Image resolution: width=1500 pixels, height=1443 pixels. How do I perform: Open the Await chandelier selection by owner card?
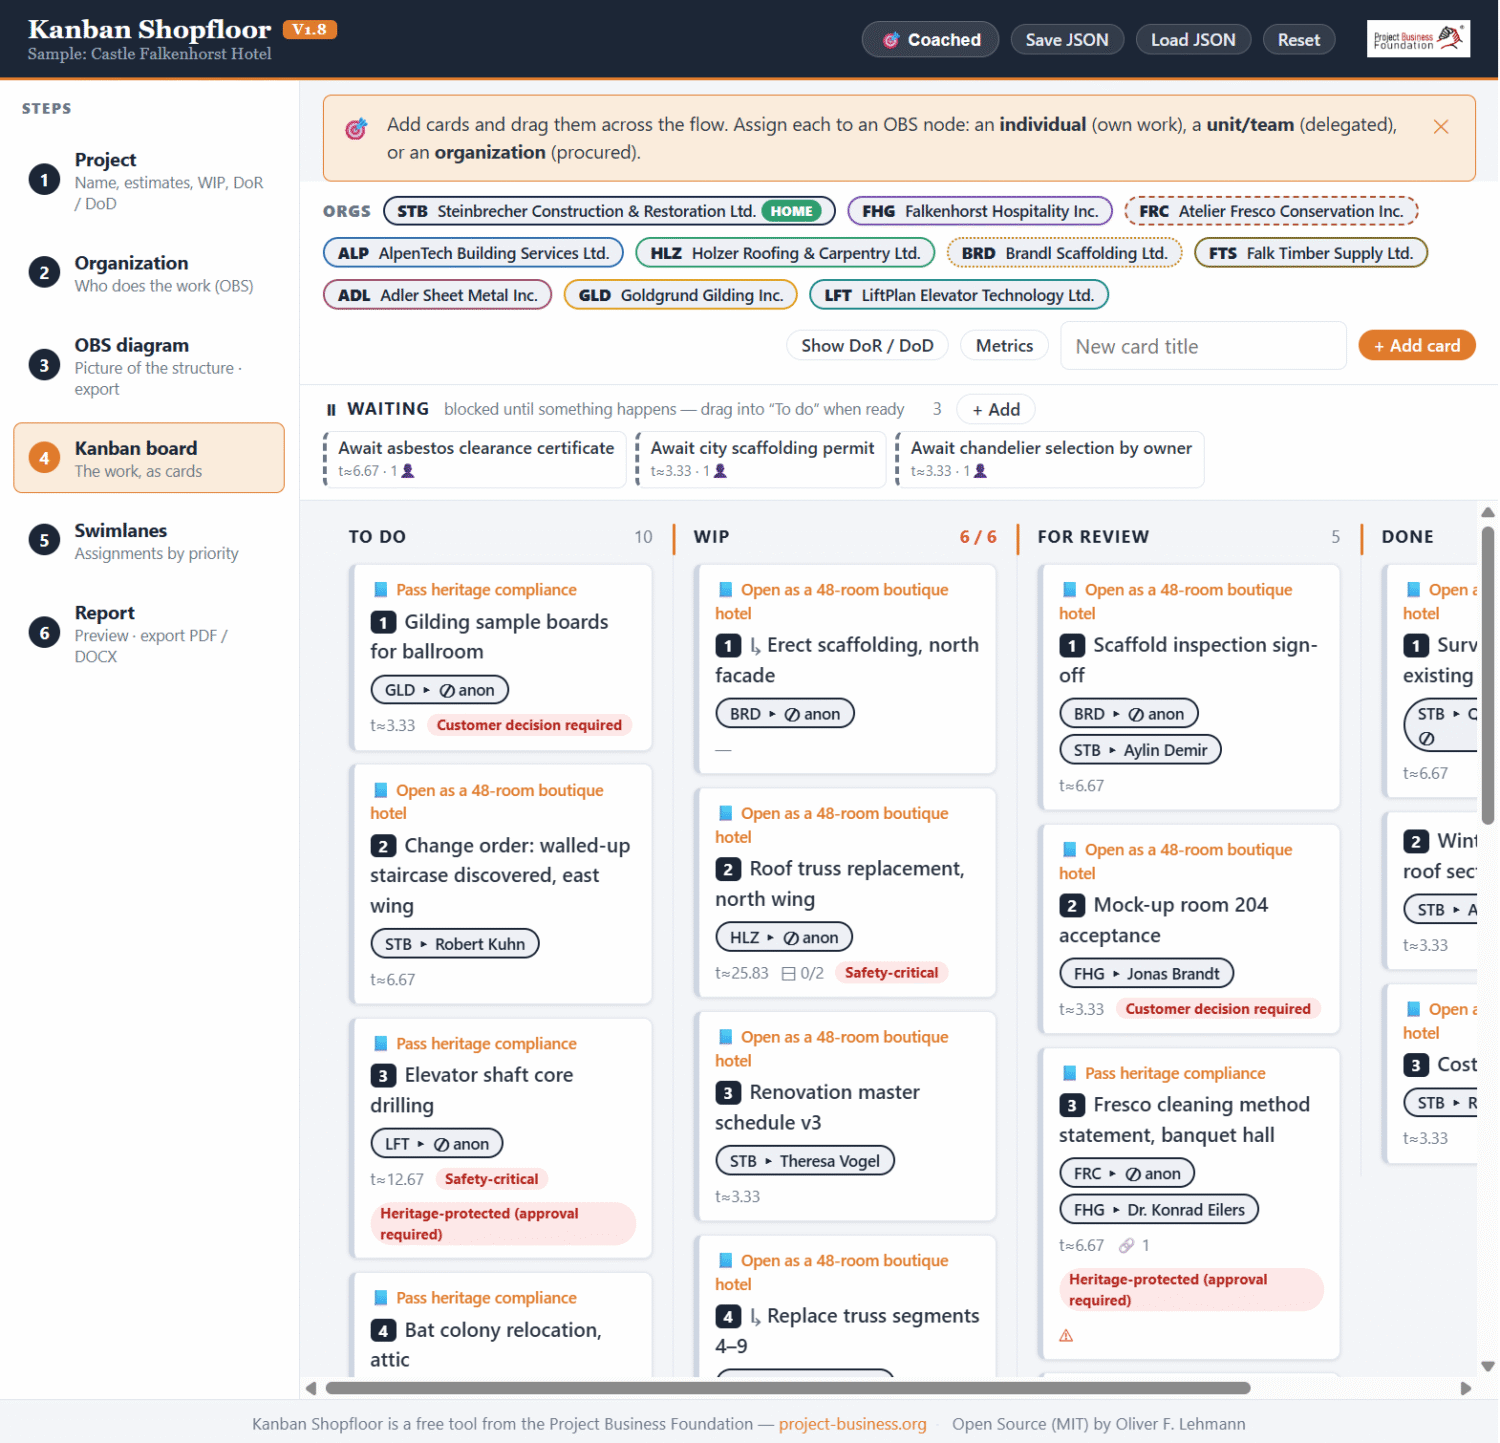pos(1049,459)
